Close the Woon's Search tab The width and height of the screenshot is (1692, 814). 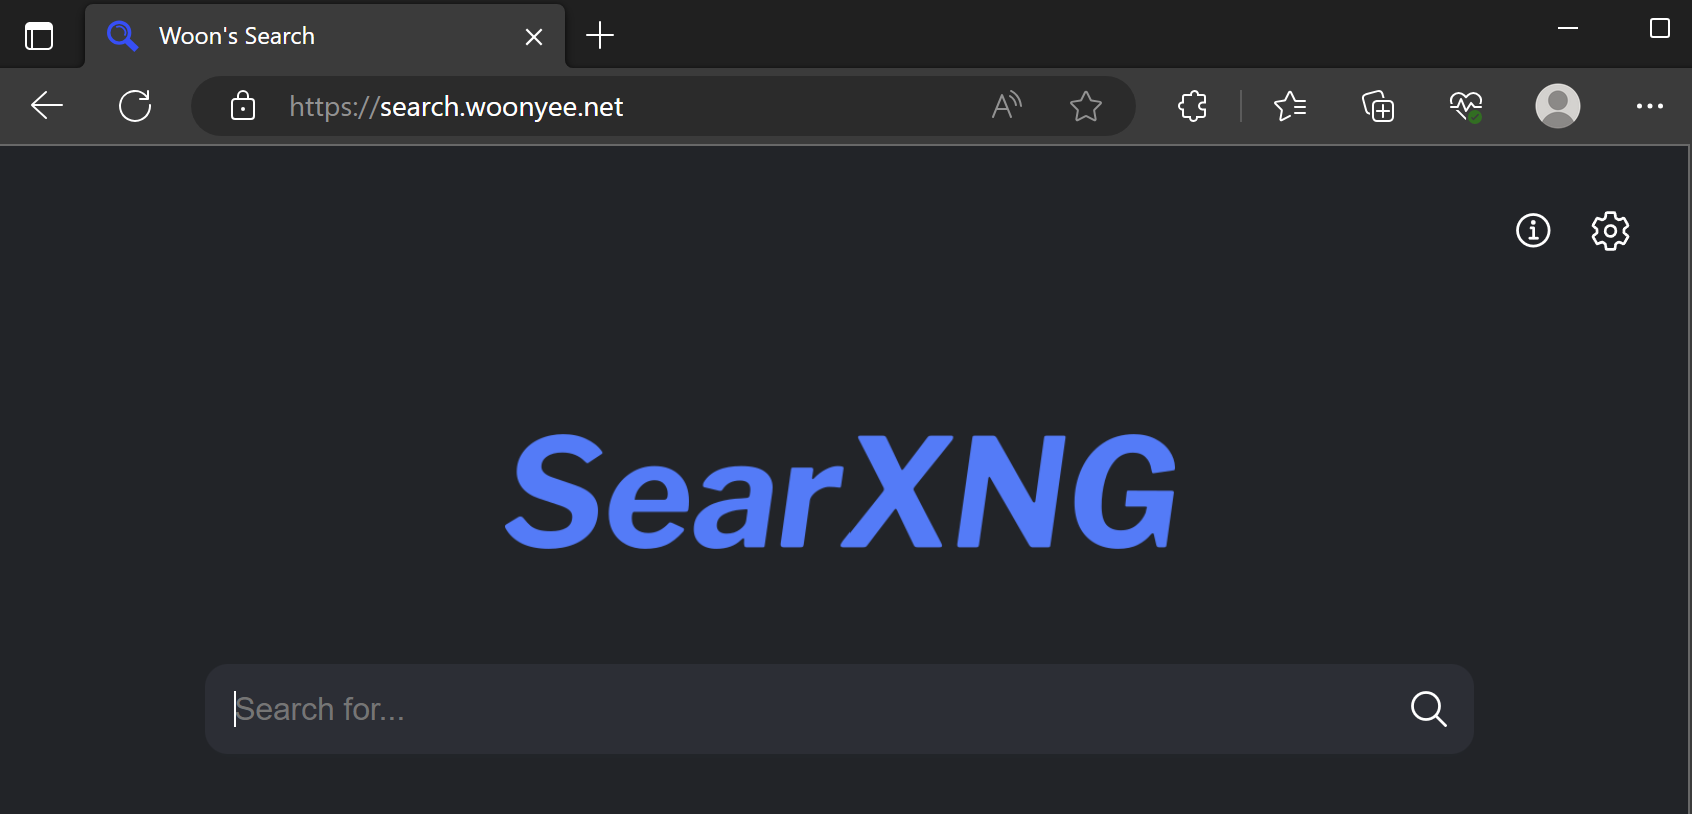[534, 37]
